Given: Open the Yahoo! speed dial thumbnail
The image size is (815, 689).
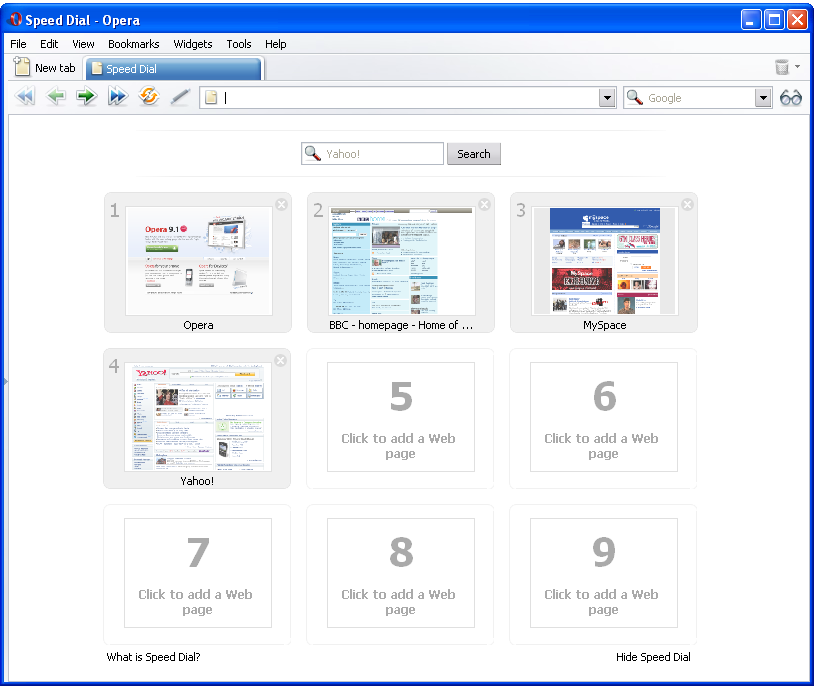Looking at the screenshot, I should point(197,417).
